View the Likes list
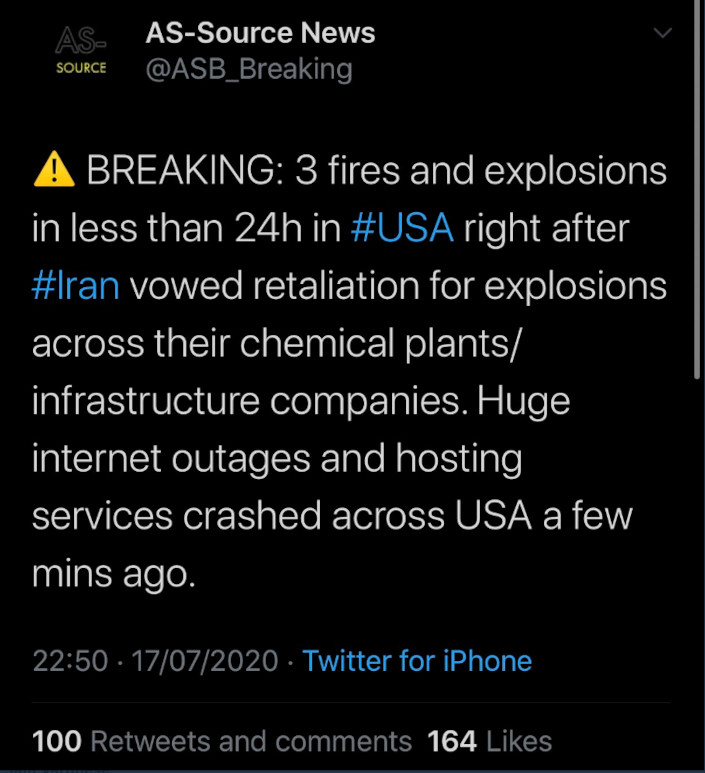Image resolution: width=705 pixels, height=773 pixels. pos(518,741)
